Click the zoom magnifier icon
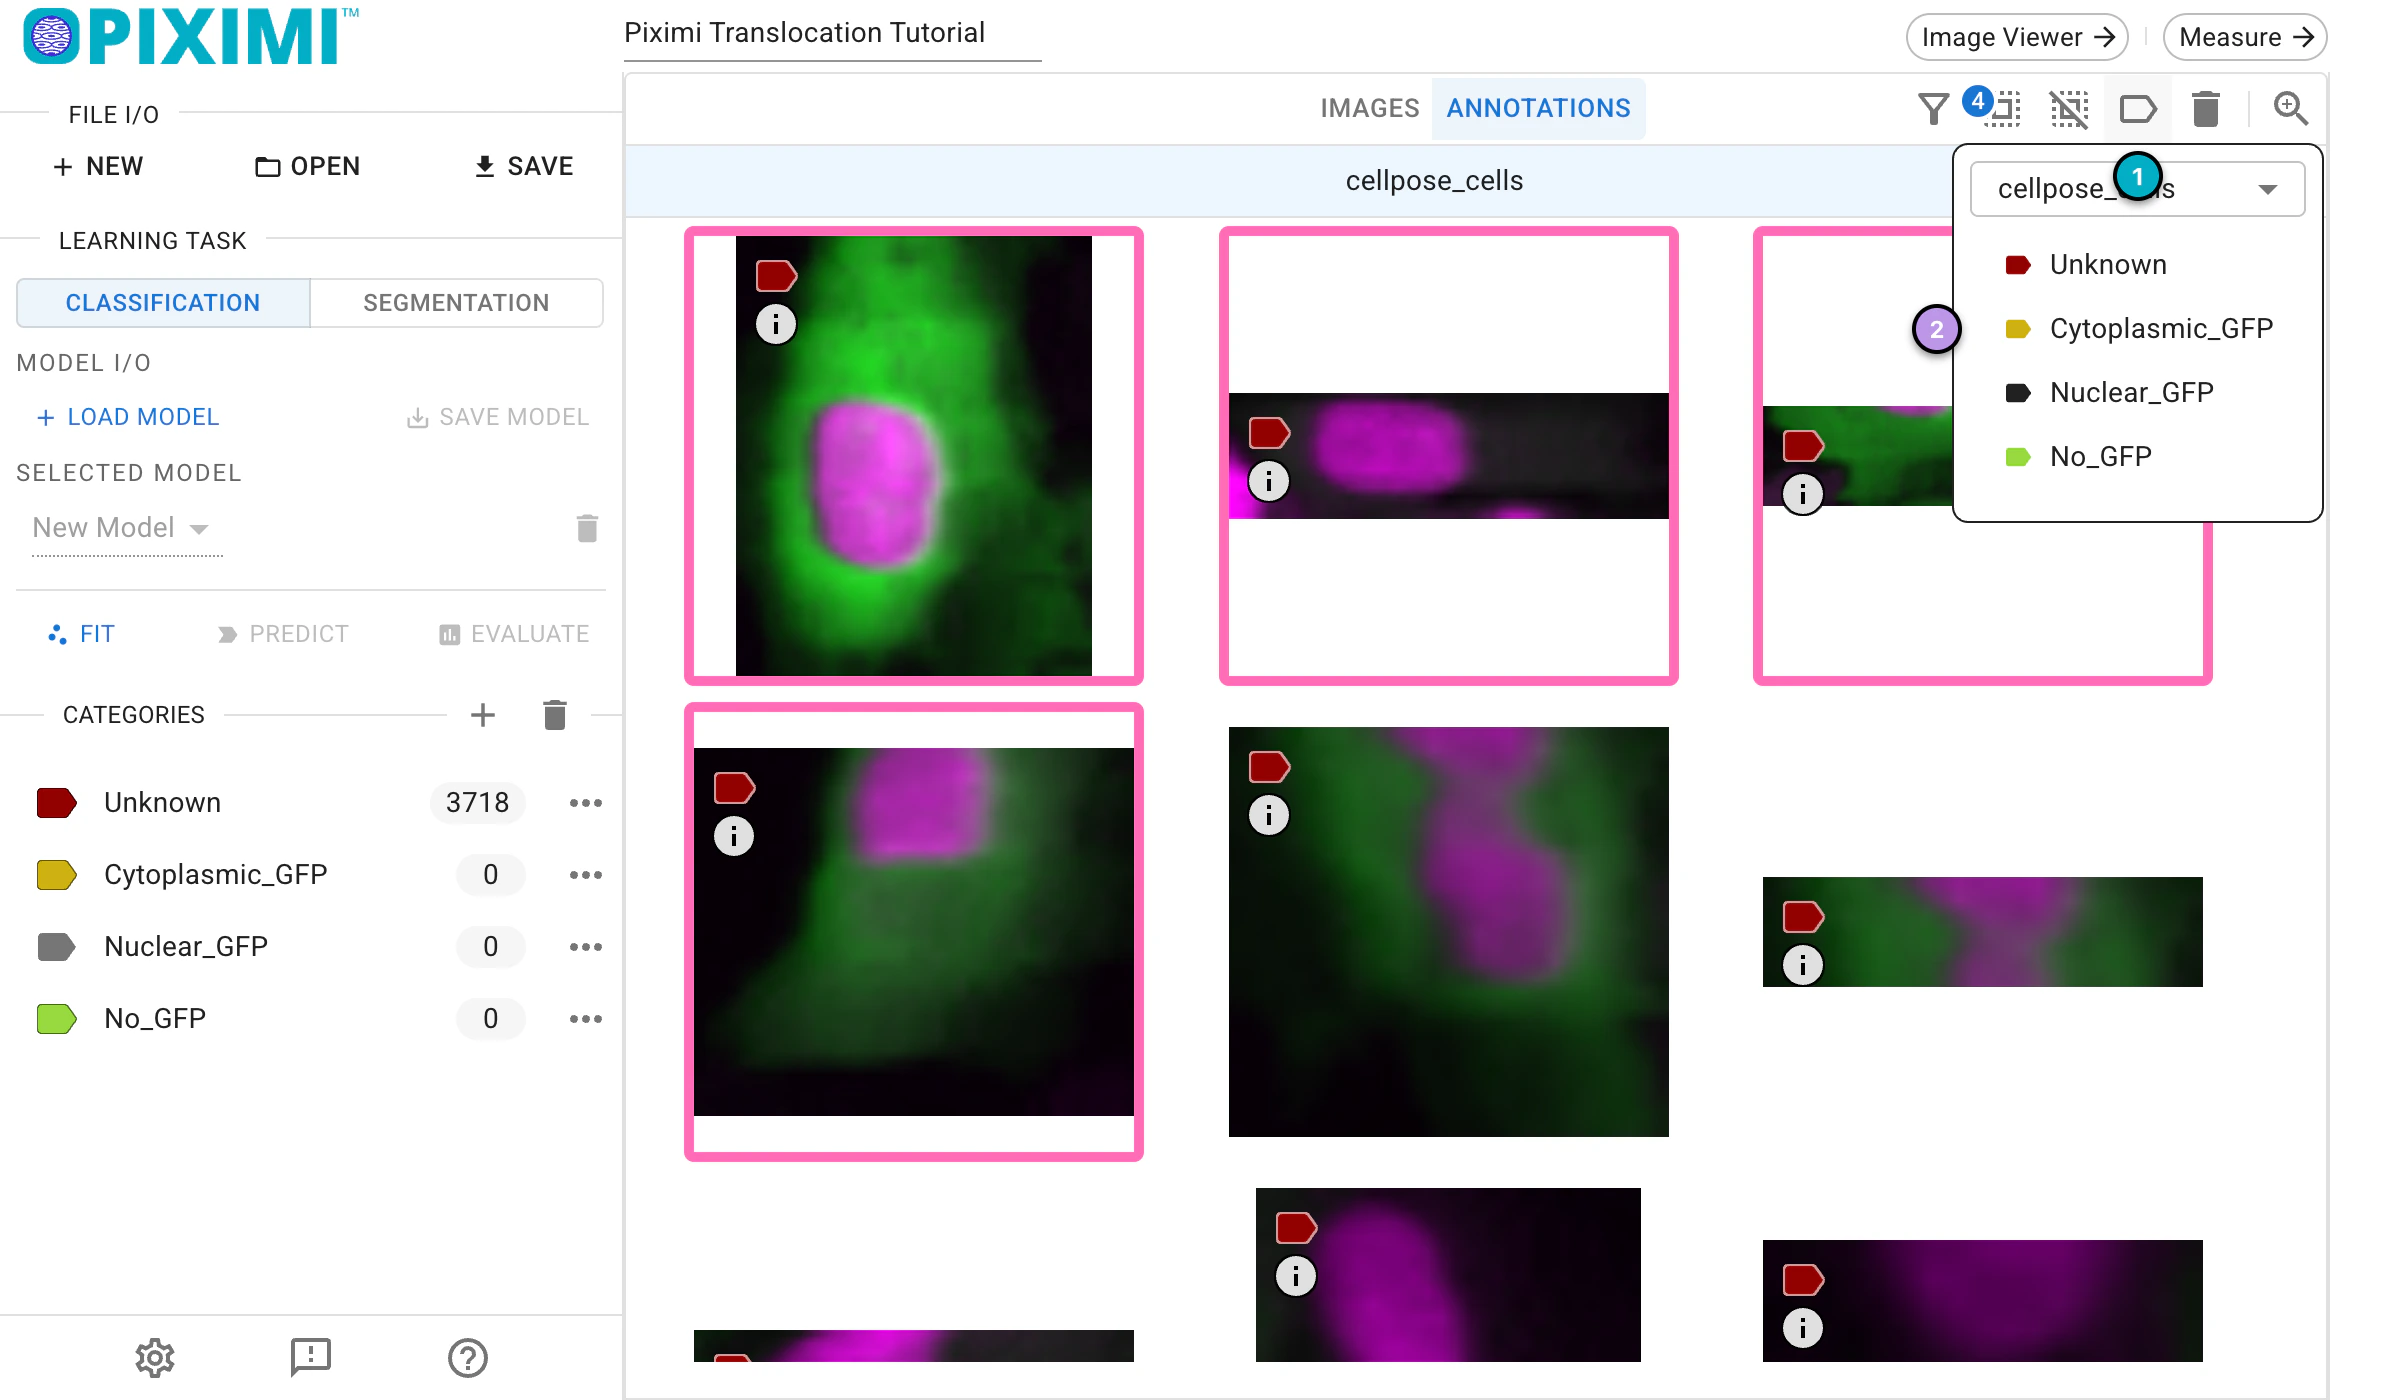Image resolution: width=2400 pixels, height=1400 pixels. coord(2290,108)
